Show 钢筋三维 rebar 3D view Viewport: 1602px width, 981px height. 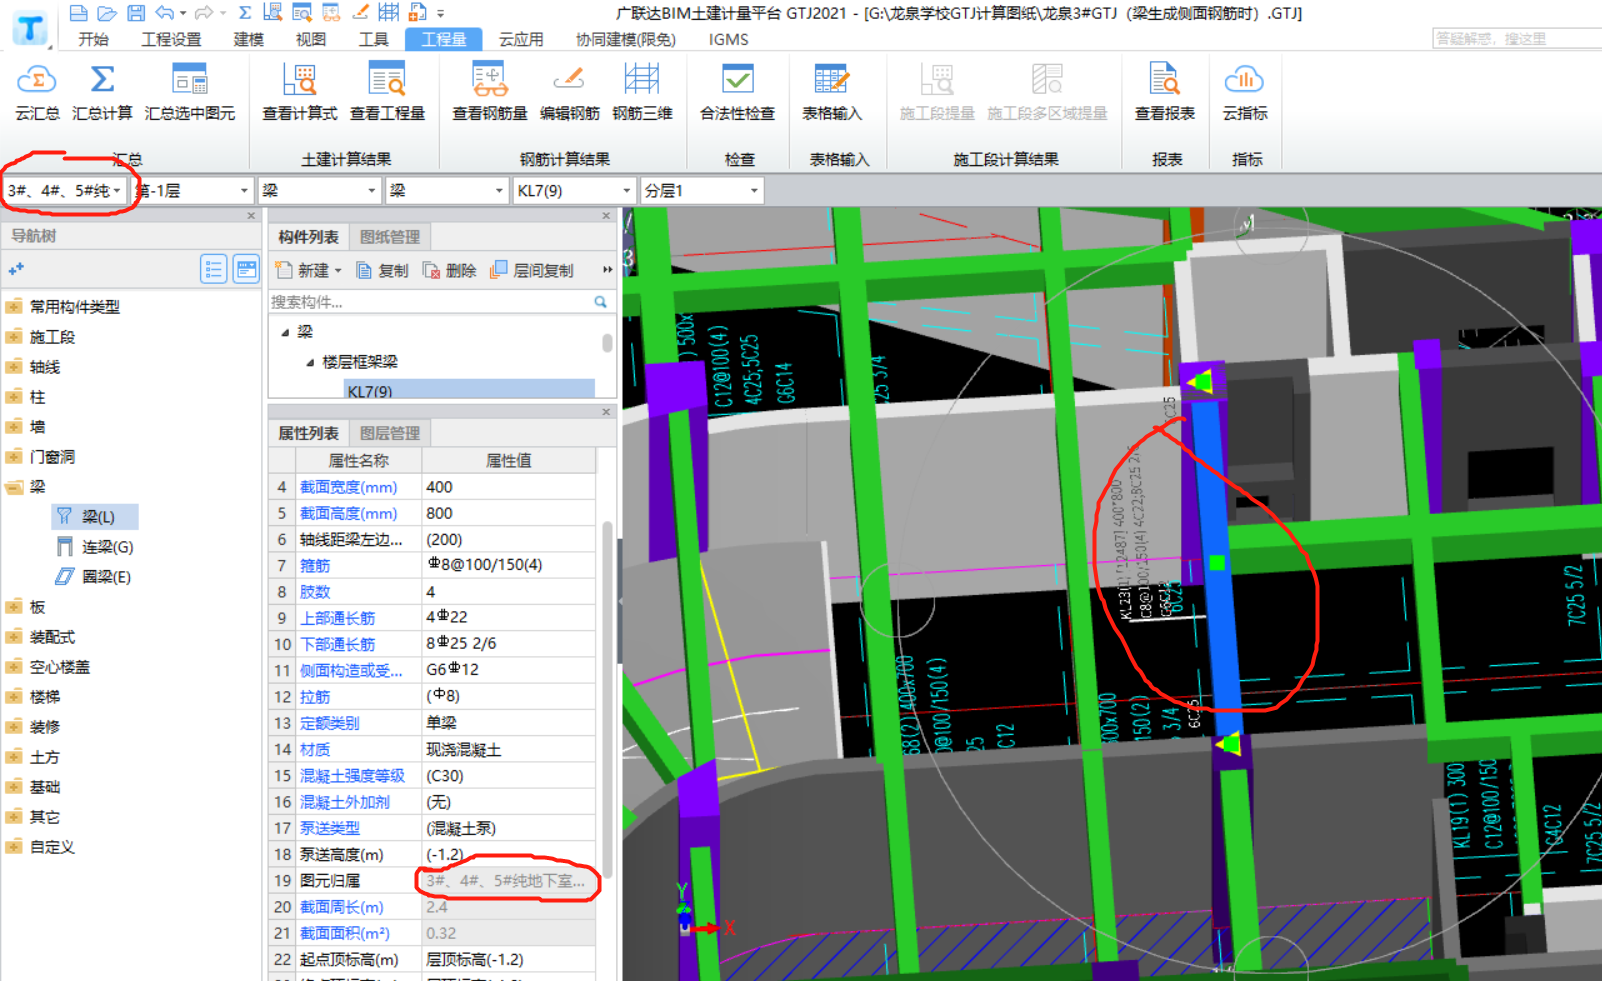[642, 92]
